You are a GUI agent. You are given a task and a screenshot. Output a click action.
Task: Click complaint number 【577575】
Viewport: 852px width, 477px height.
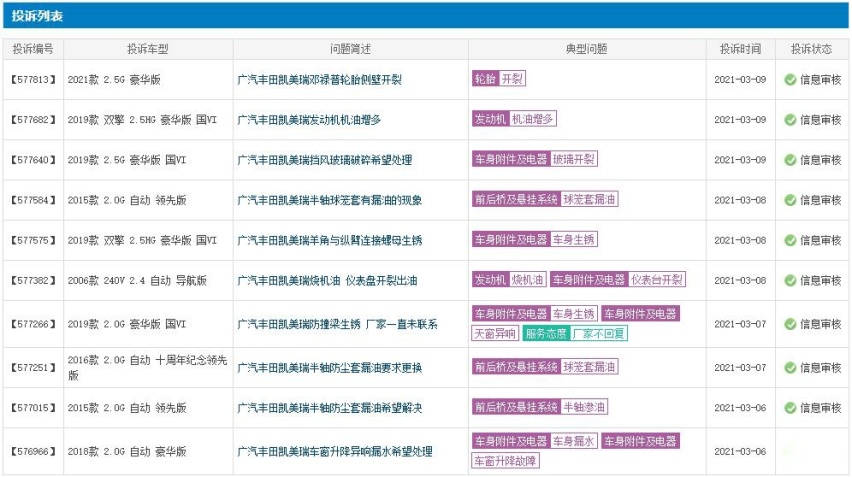click(33, 241)
